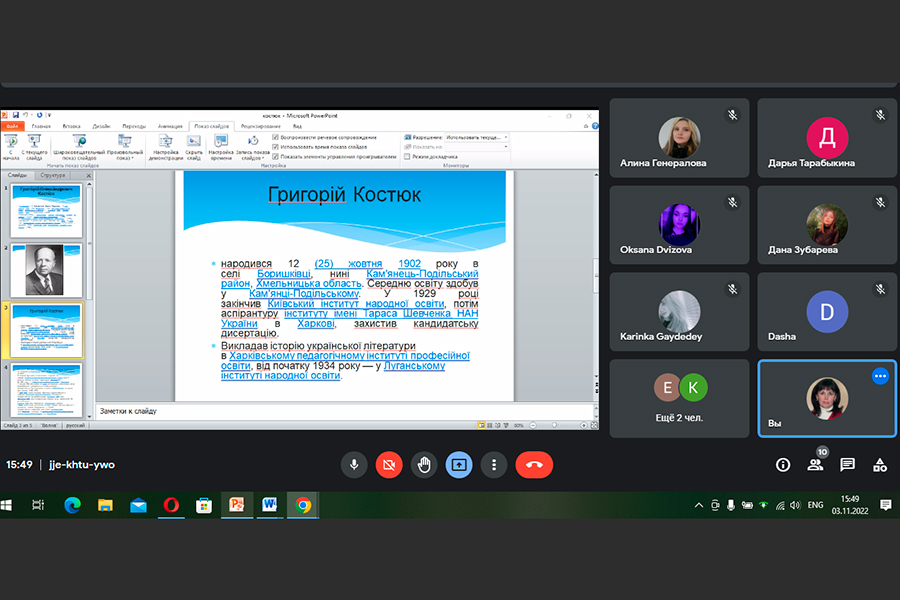Screen dimensions: 900x600
Task: Open Meet more options three-dot menu
Action: (x=494, y=464)
